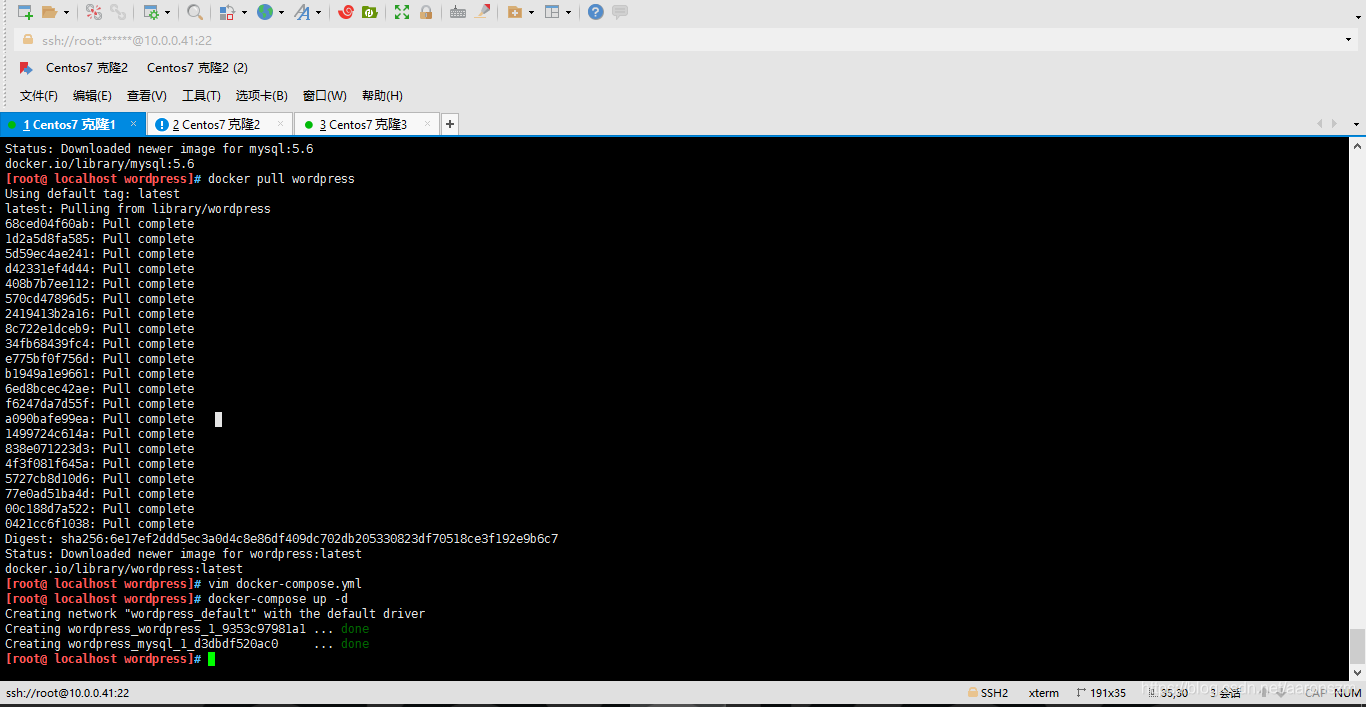
Task: Launch Xftp with red swirl icon
Action: point(346,12)
